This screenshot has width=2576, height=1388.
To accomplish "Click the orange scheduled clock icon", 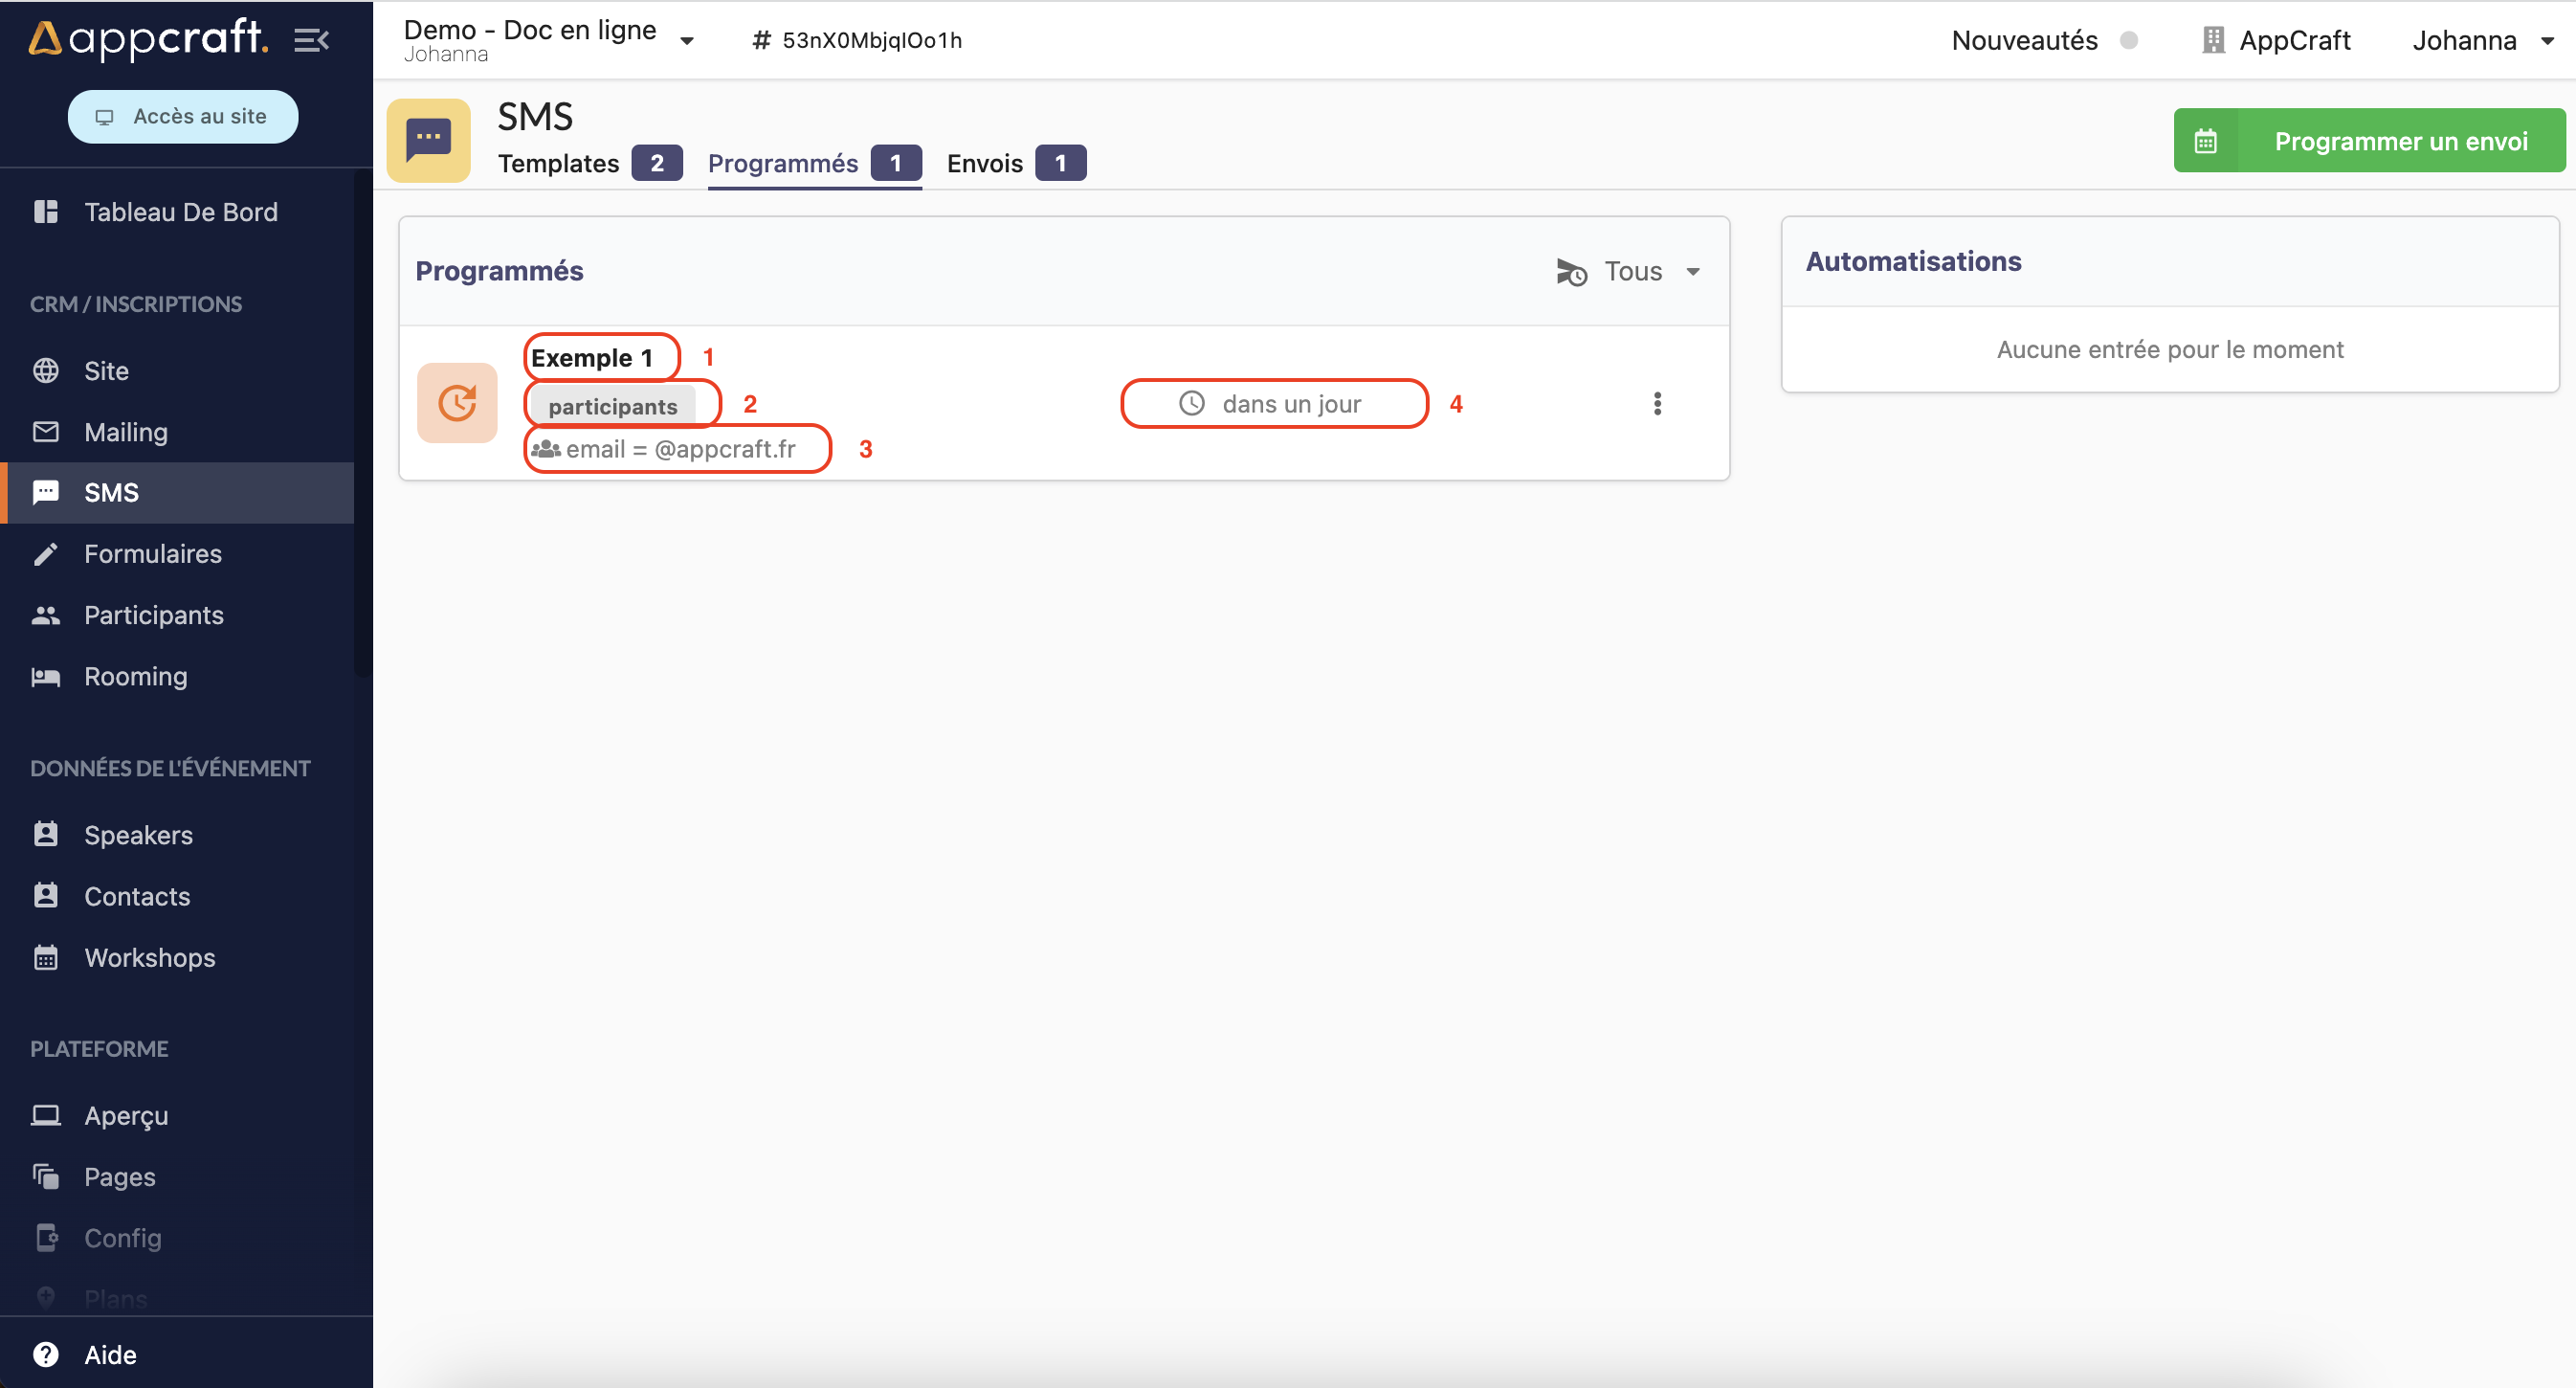I will coord(457,404).
